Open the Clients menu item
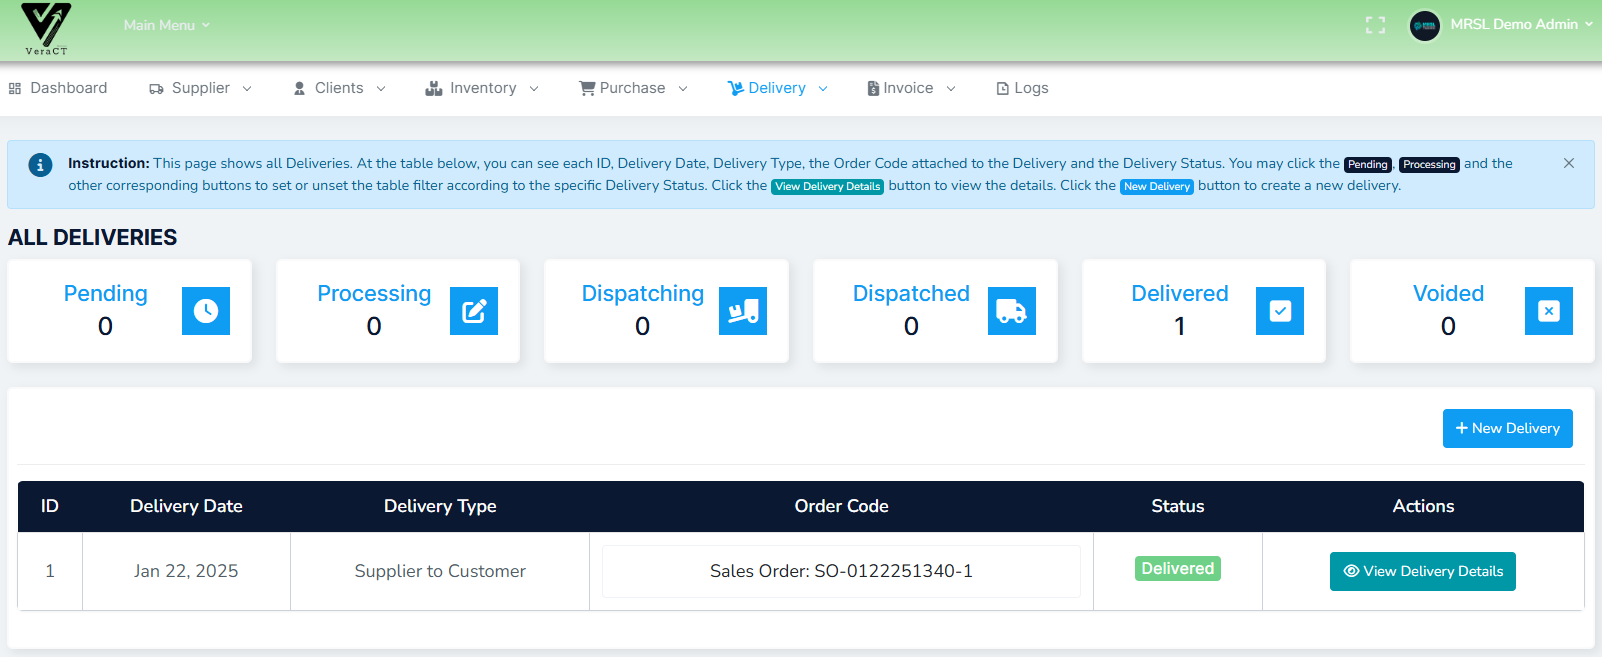This screenshot has height=657, width=1602. coord(339,88)
